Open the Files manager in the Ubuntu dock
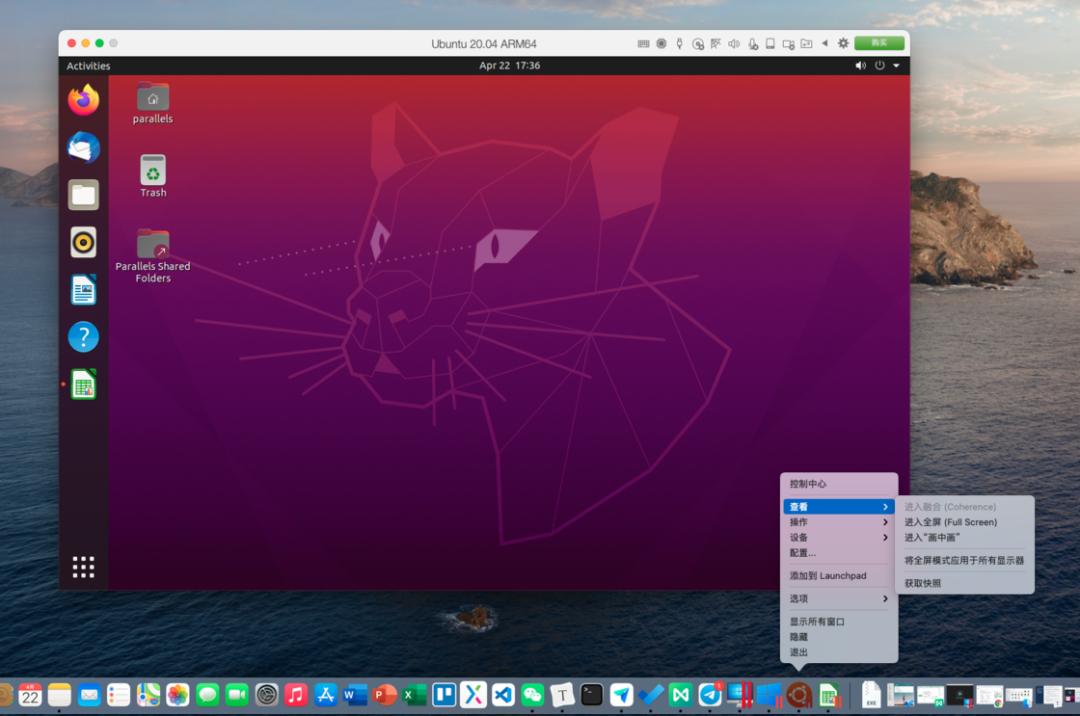This screenshot has width=1080, height=716. click(x=83, y=194)
